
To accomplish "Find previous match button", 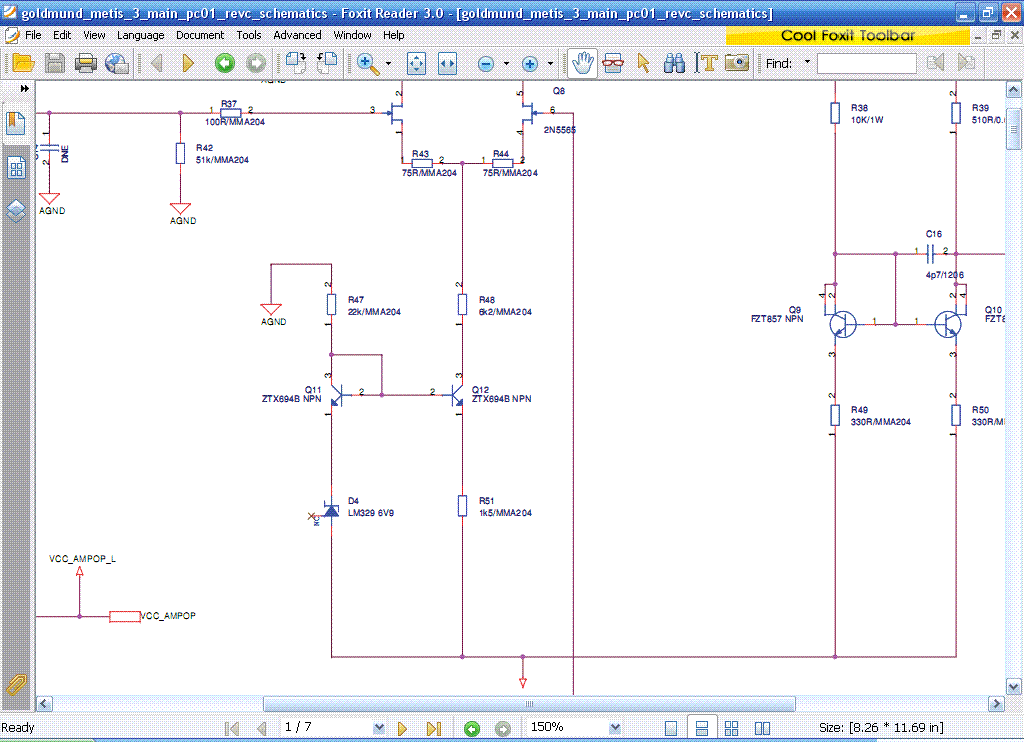I will (935, 63).
